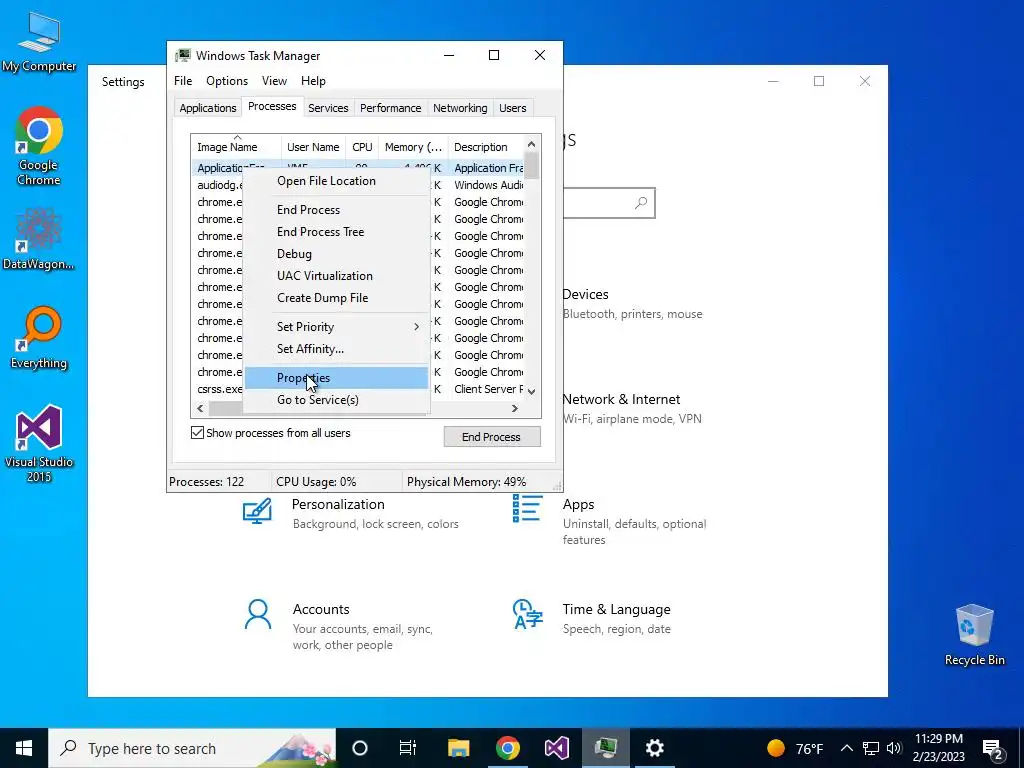Click the Personalization icon in Settings

(257, 511)
